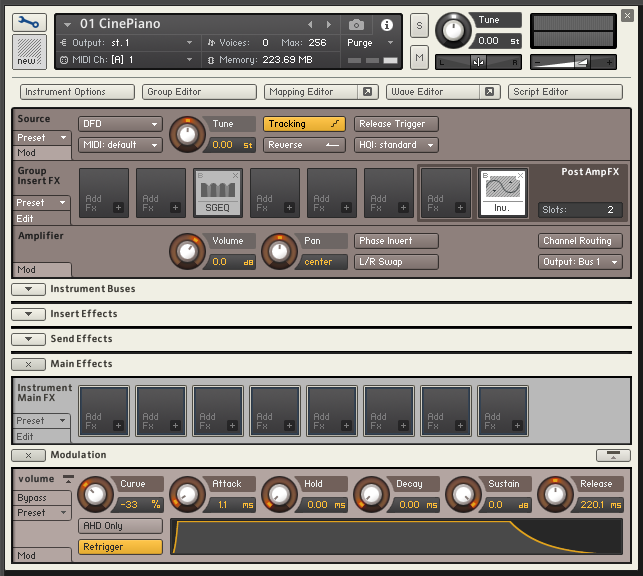
Task: Click the header volume slider
Action: 573,62
